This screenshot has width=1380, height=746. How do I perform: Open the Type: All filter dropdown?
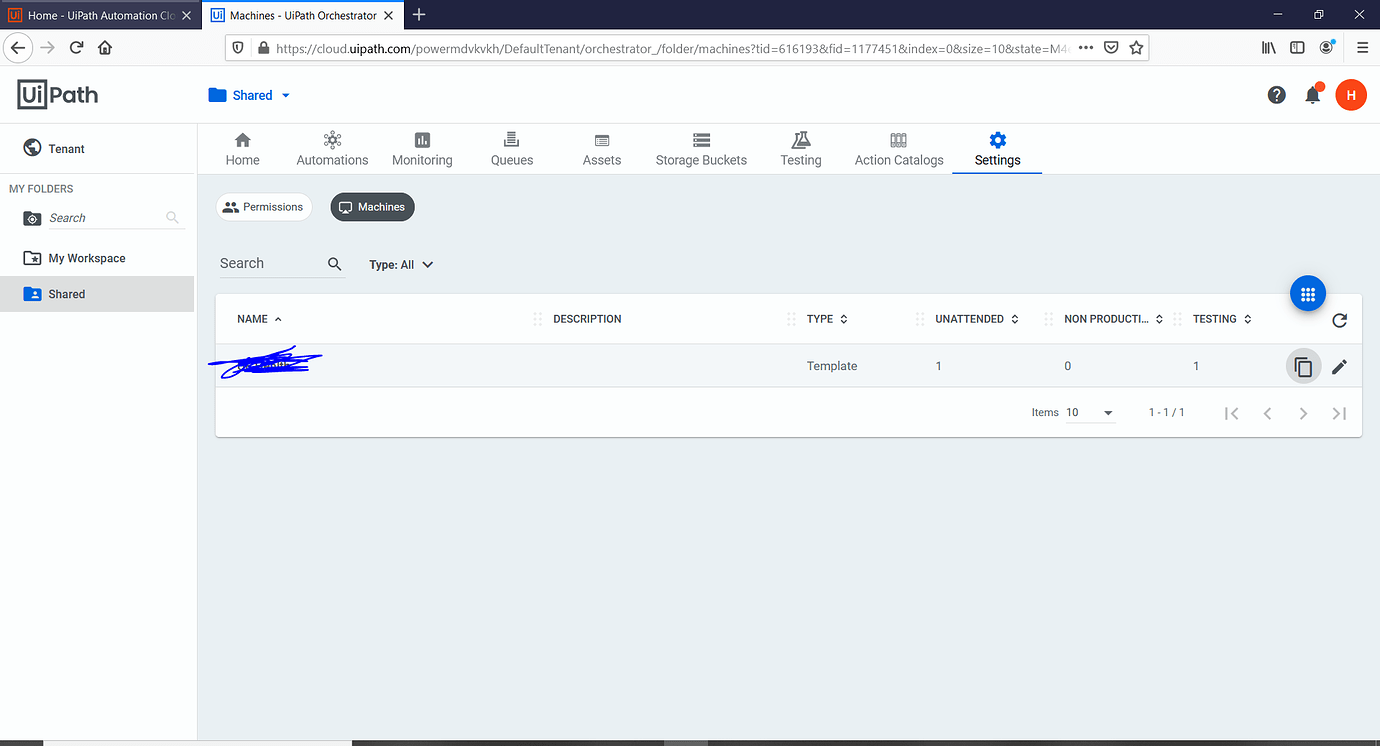pyautogui.click(x=400, y=264)
